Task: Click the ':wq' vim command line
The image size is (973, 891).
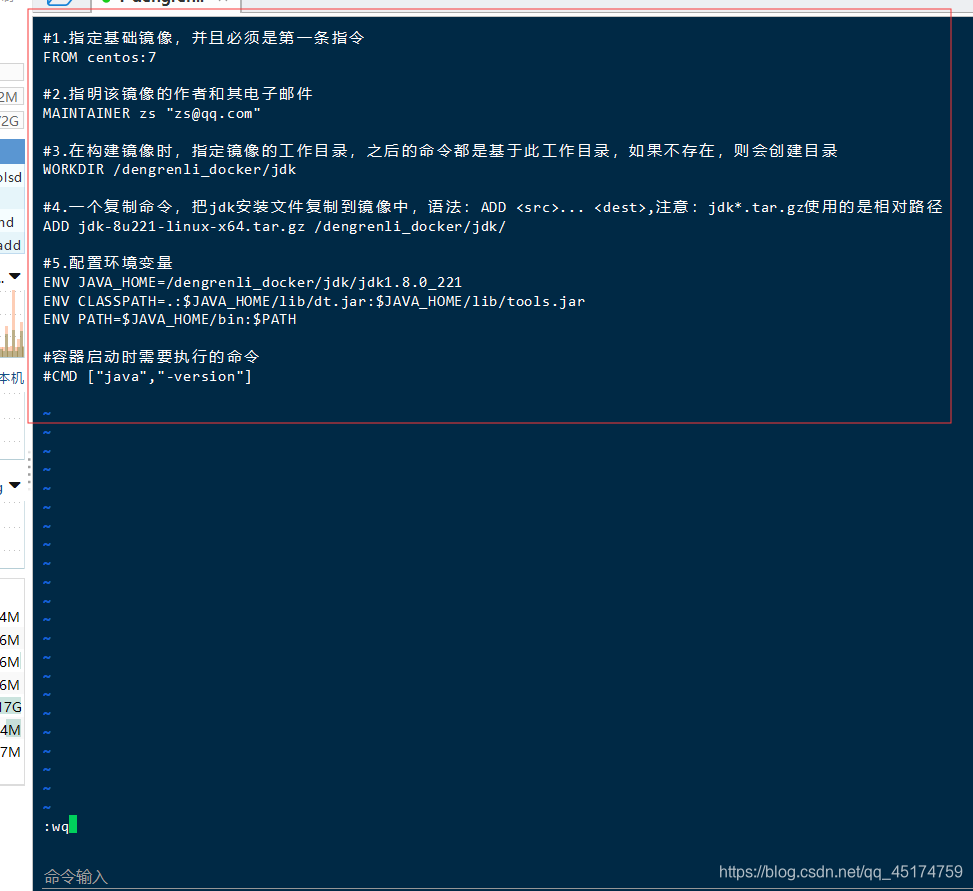Action: coord(60,826)
